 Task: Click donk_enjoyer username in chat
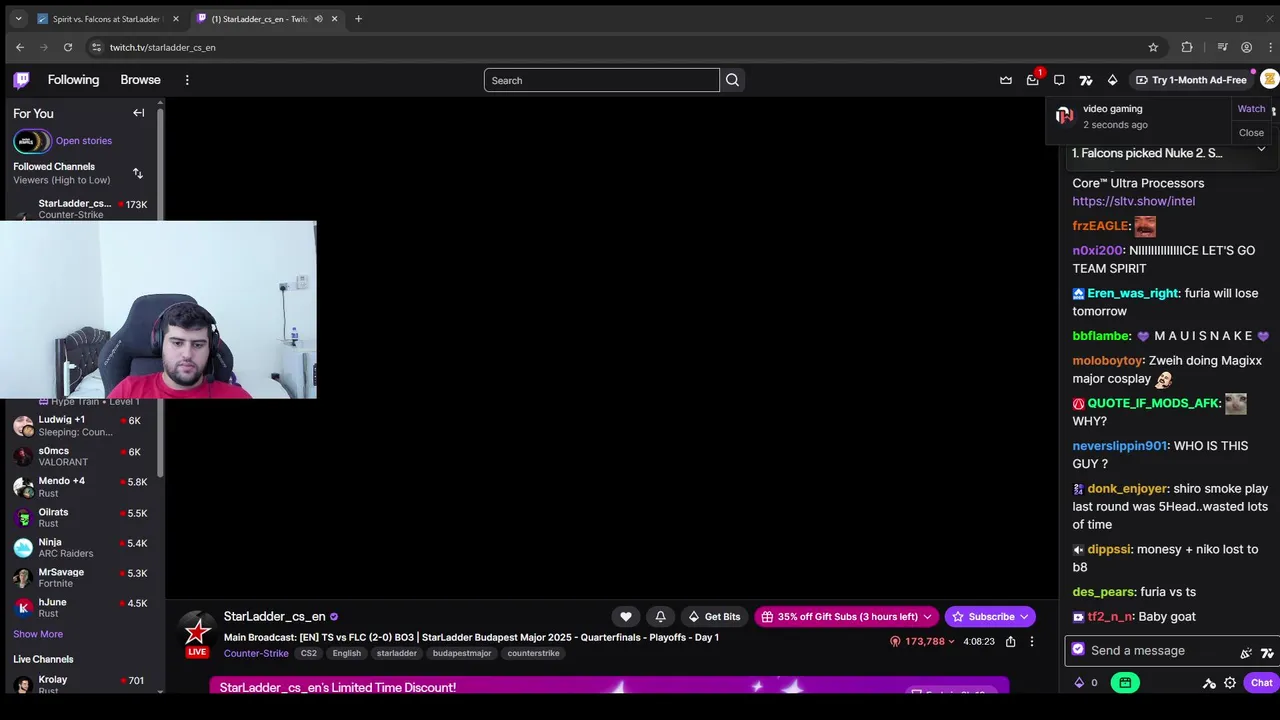(x=1127, y=489)
